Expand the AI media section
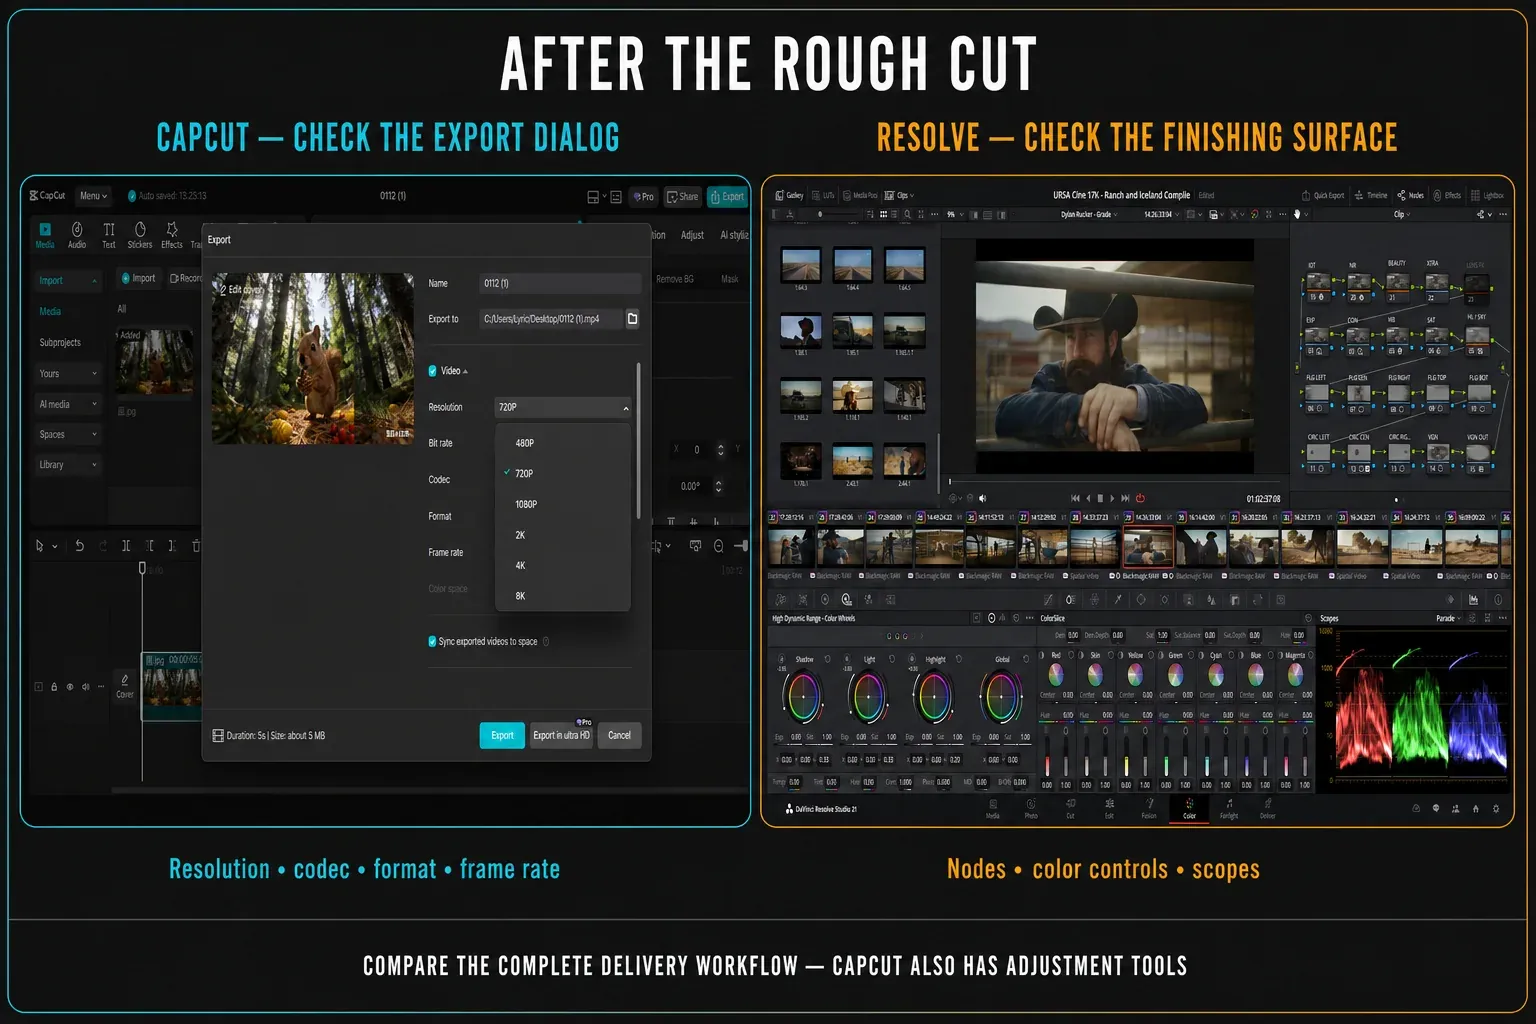 coord(68,404)
